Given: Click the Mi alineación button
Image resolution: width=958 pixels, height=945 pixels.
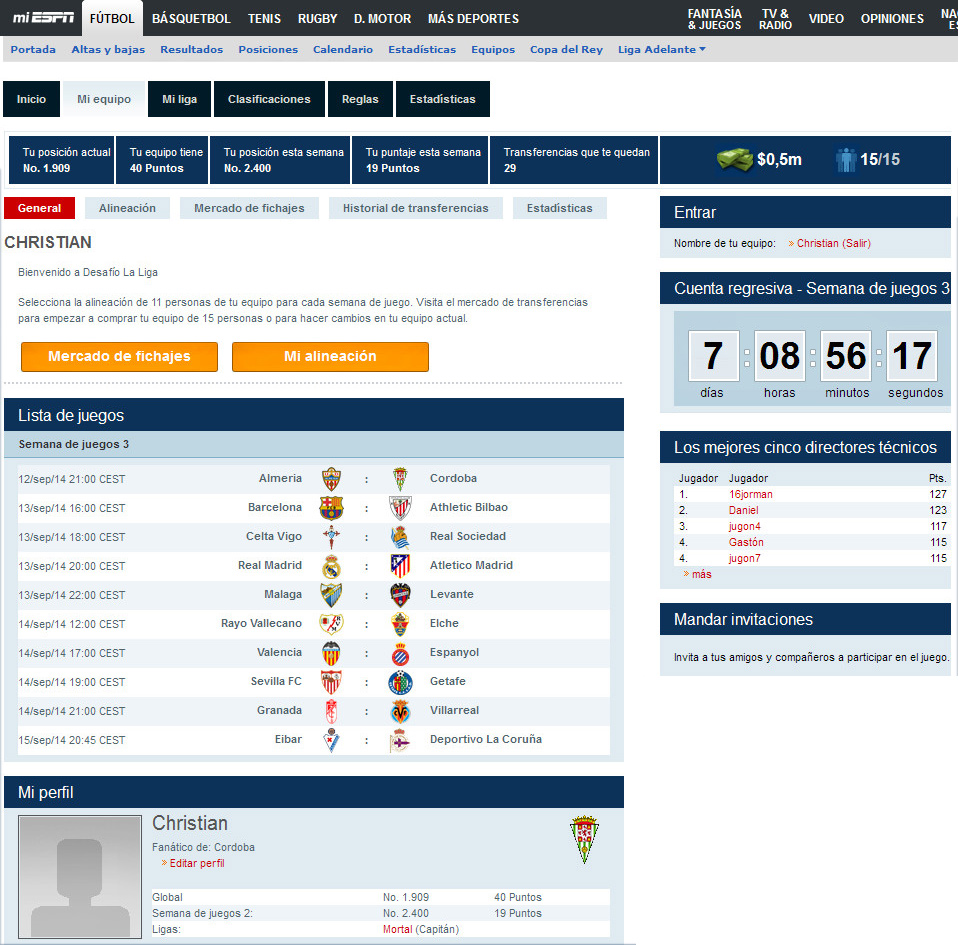Looking at the screenshot, I should point(331,356).
